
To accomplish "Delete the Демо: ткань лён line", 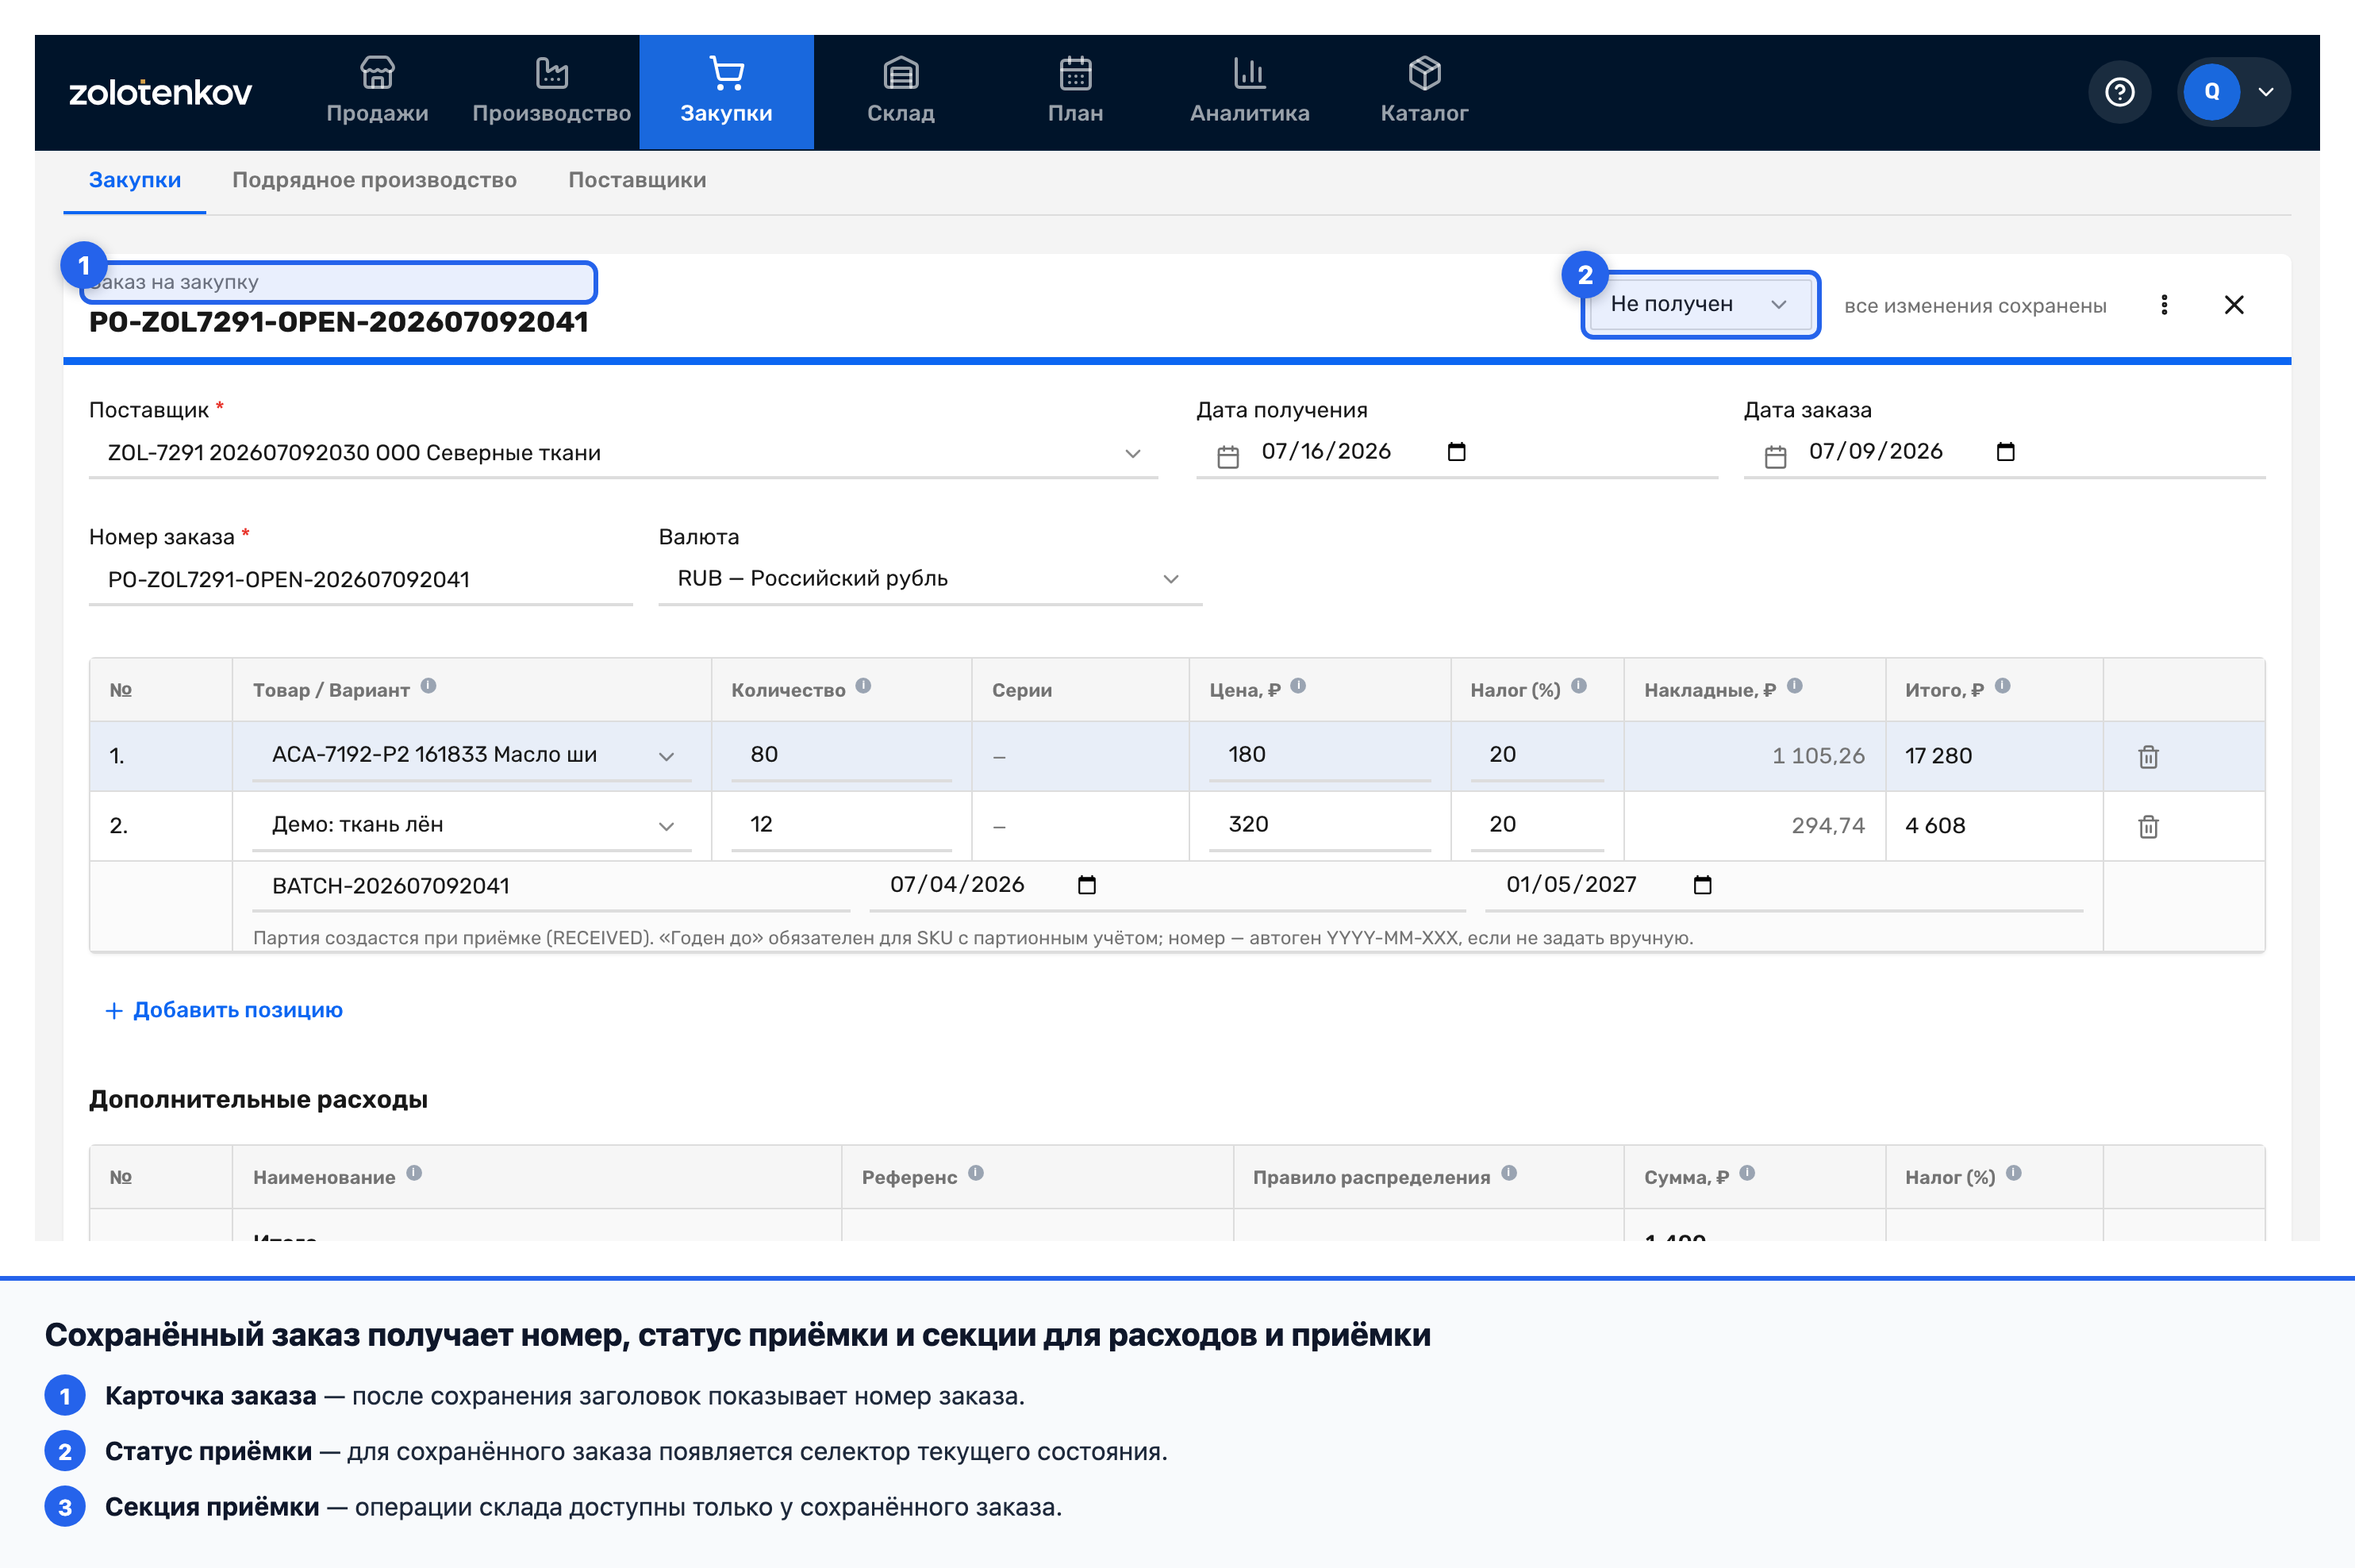I will [x=2148, y=826].
